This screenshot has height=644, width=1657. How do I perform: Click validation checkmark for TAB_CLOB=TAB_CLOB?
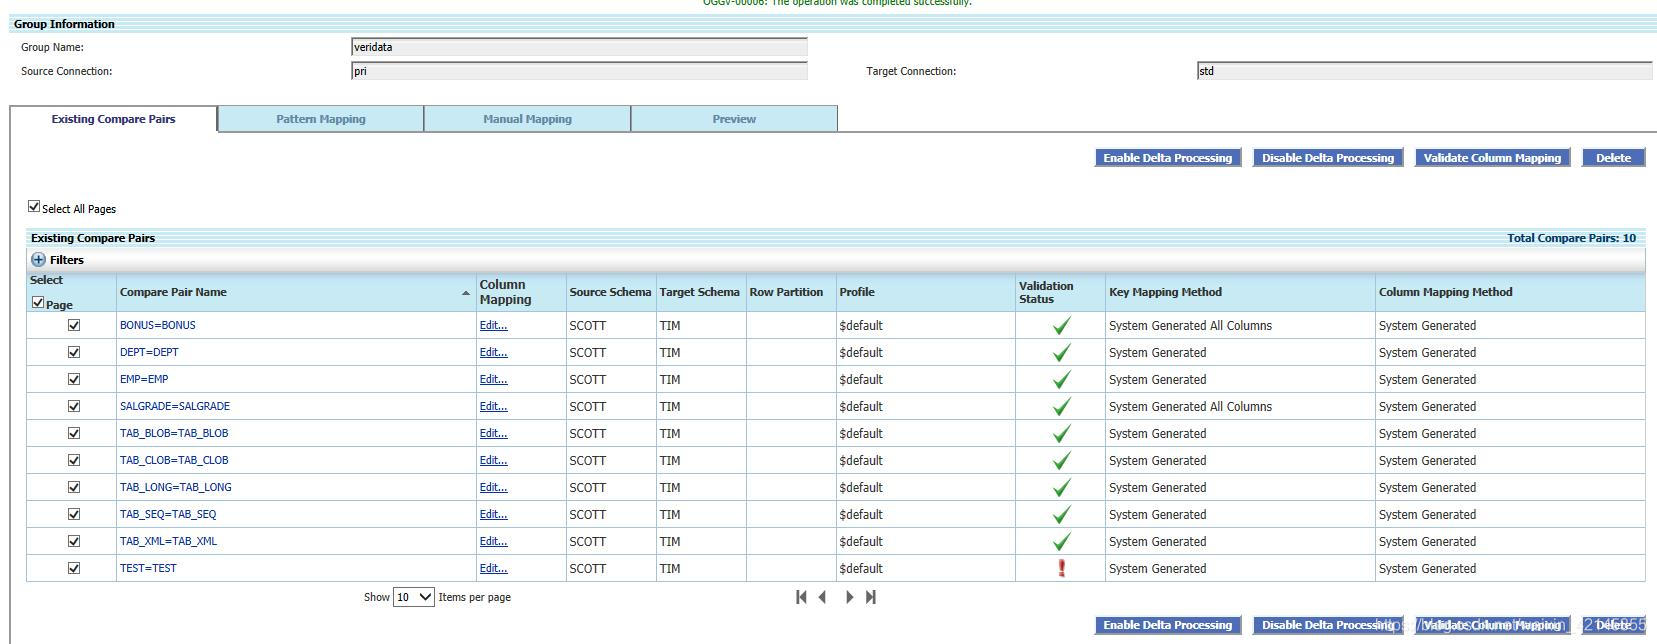(x=1061, y=461)
